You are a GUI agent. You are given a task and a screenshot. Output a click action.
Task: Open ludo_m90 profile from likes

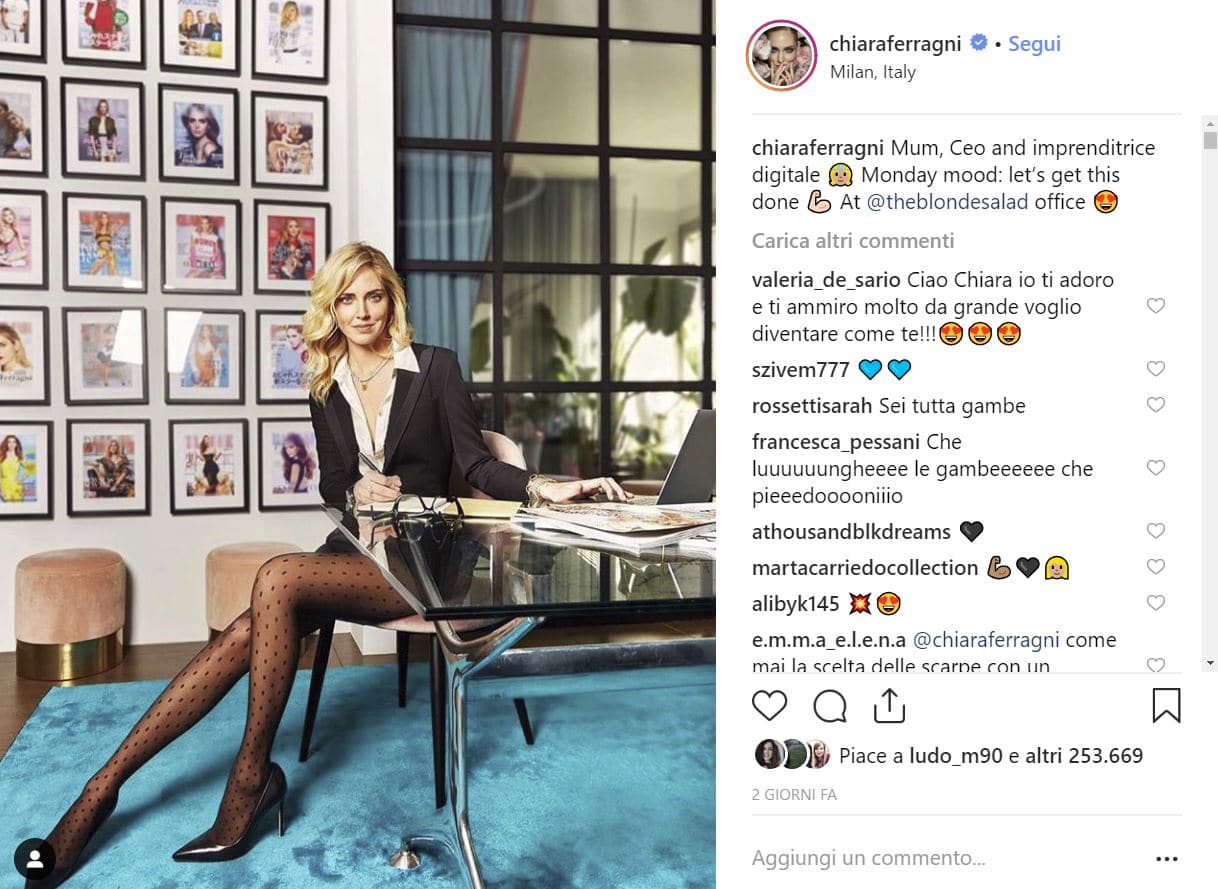pos(956,756)
